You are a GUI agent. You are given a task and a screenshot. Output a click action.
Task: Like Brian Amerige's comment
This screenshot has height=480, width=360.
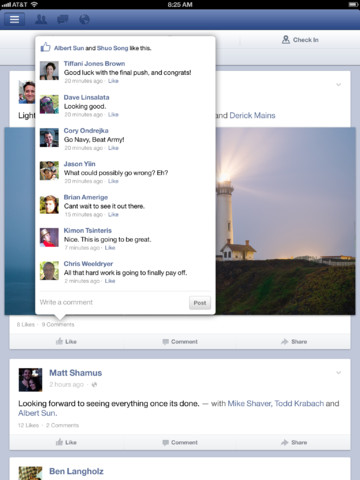click(x=113, y=215)
